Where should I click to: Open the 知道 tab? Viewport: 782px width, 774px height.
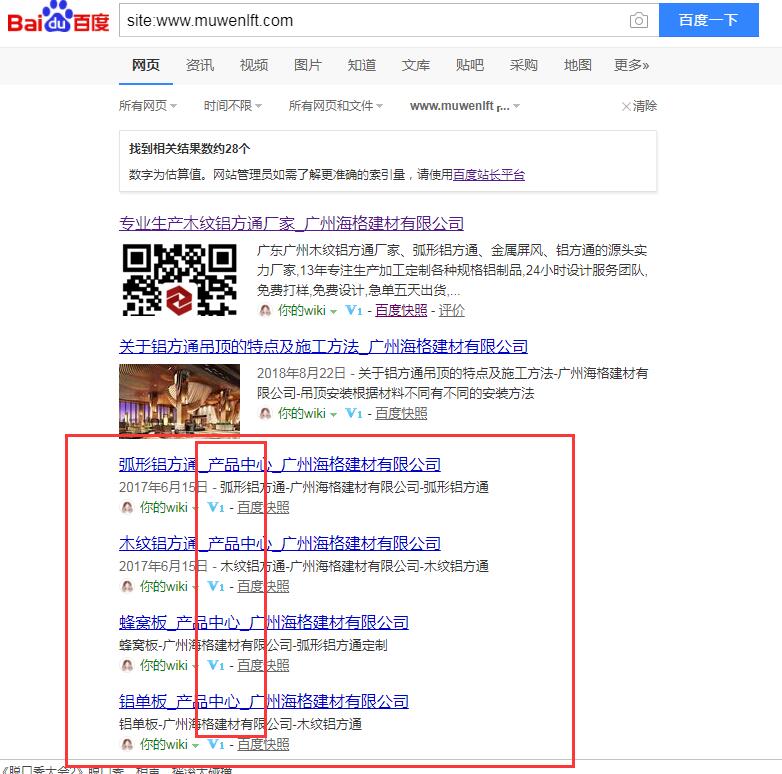tap(362, 65)
